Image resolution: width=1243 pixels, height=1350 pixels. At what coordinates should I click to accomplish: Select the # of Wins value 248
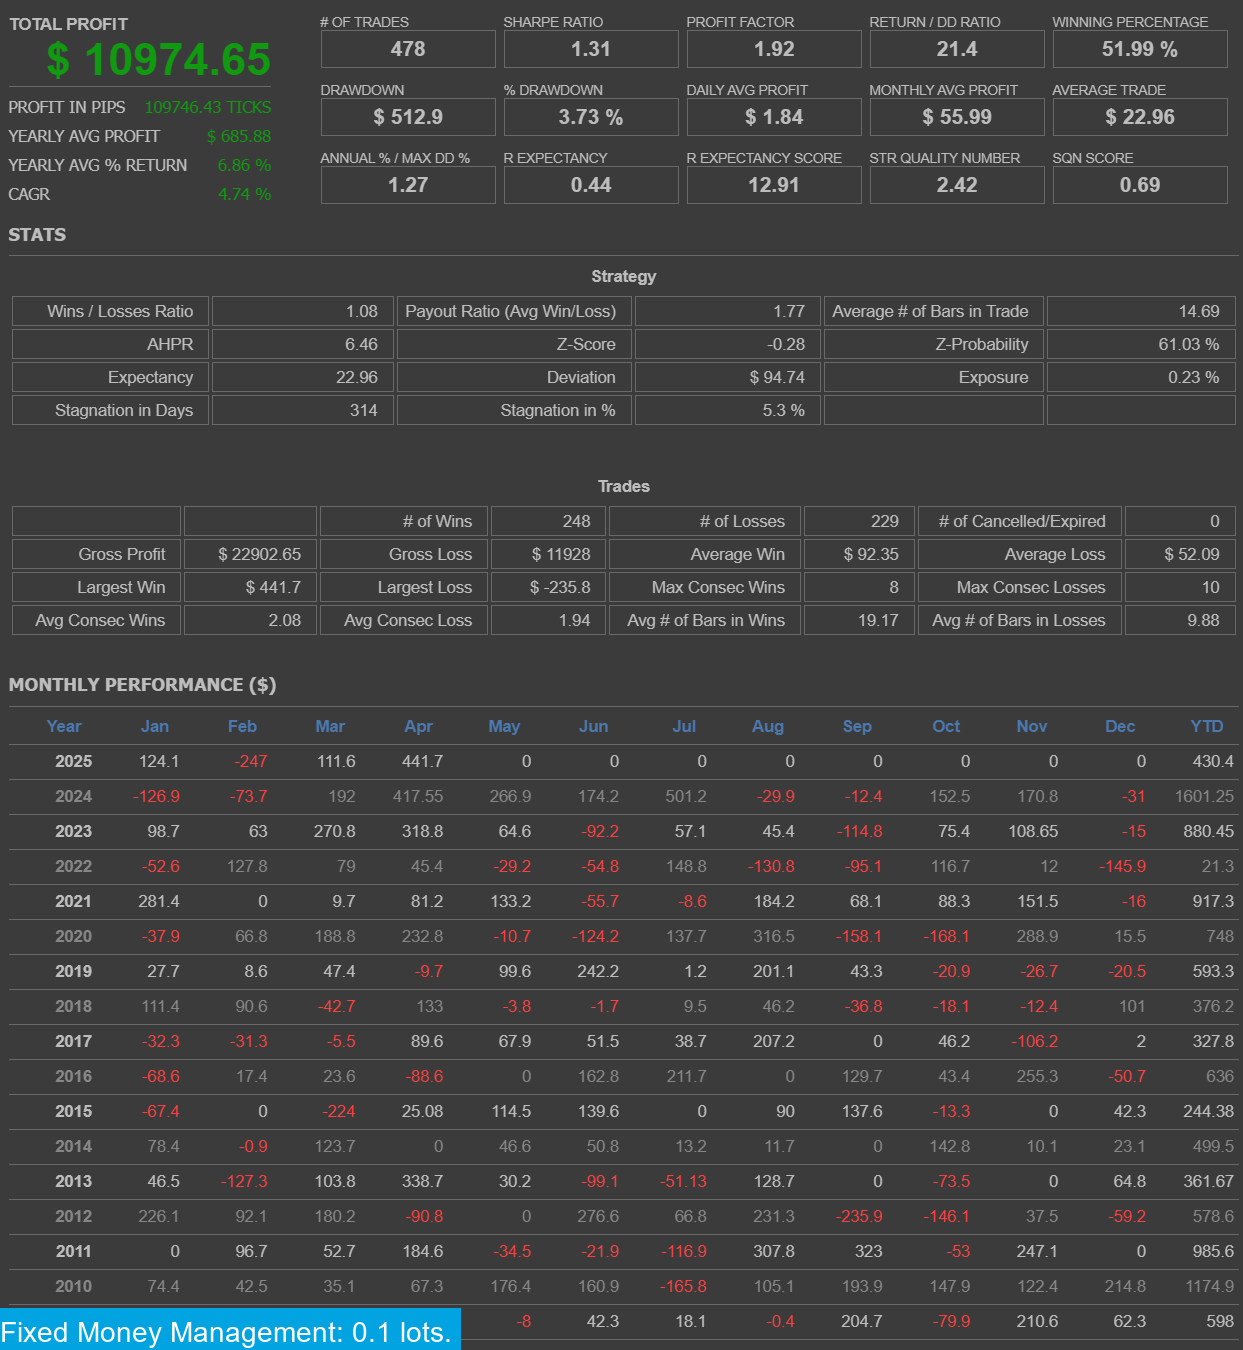coord(548,521)
